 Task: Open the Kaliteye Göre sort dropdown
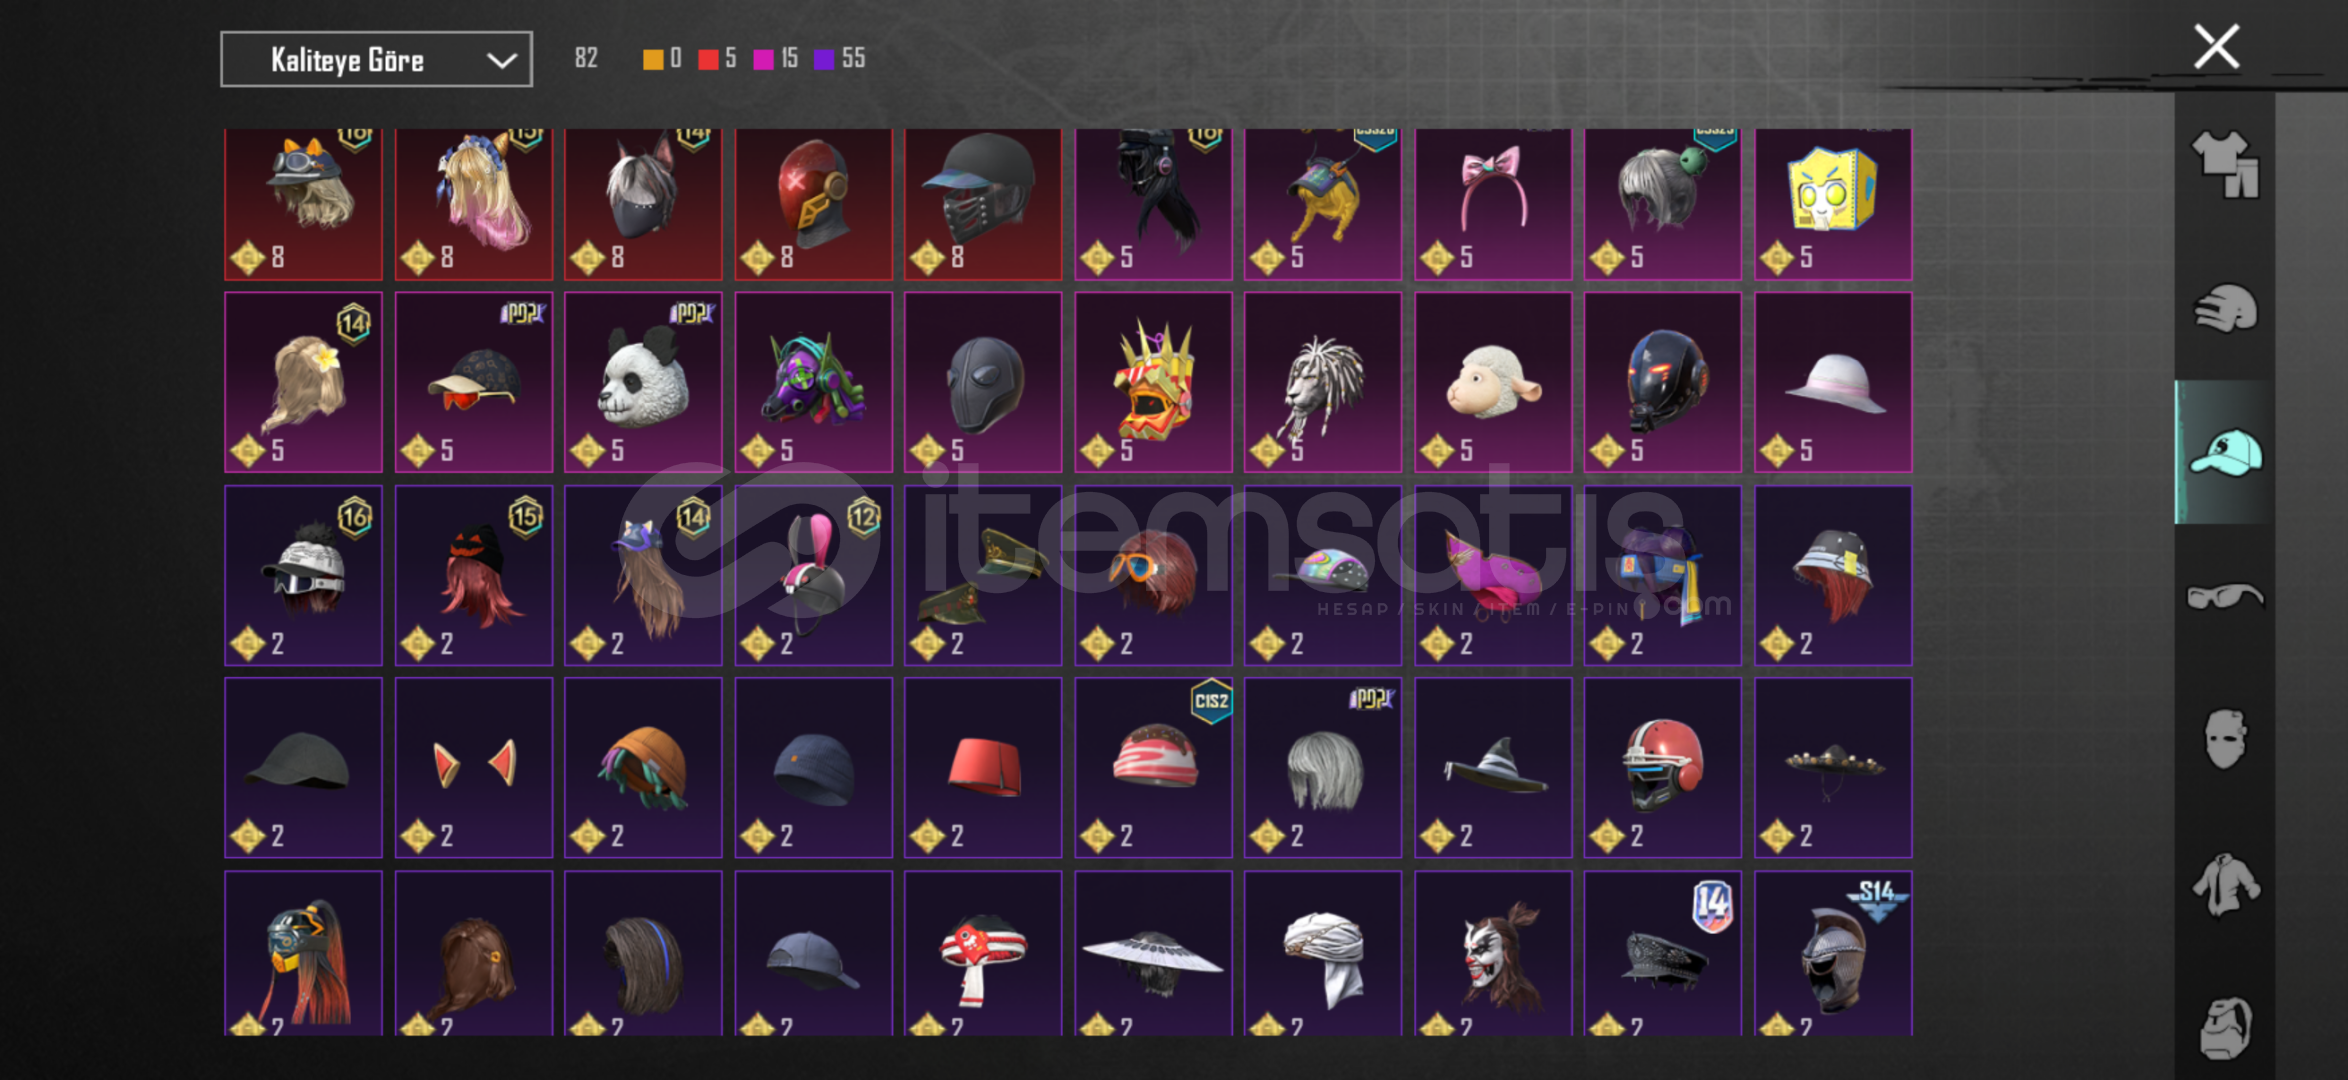point(376,60)
